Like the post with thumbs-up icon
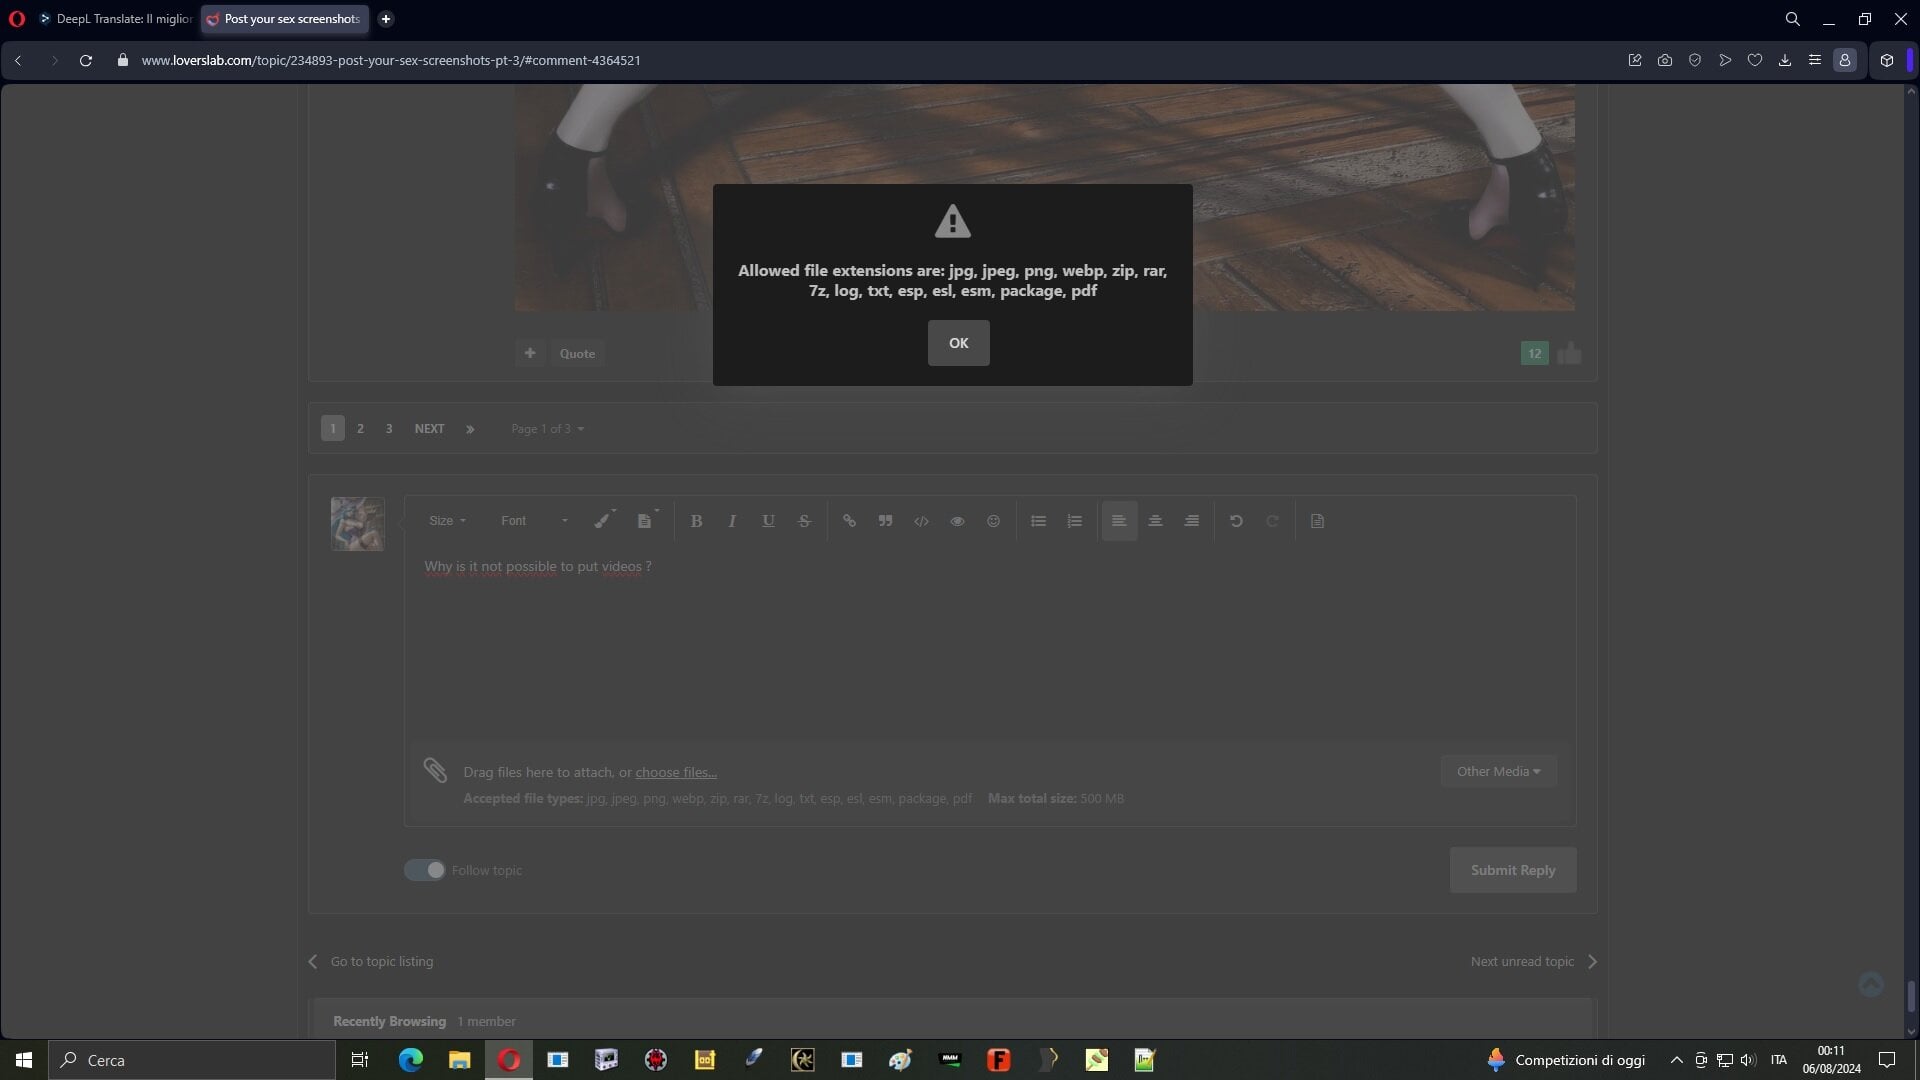Screen dimensions: 1920x1080 click(x=1569, y=353)
